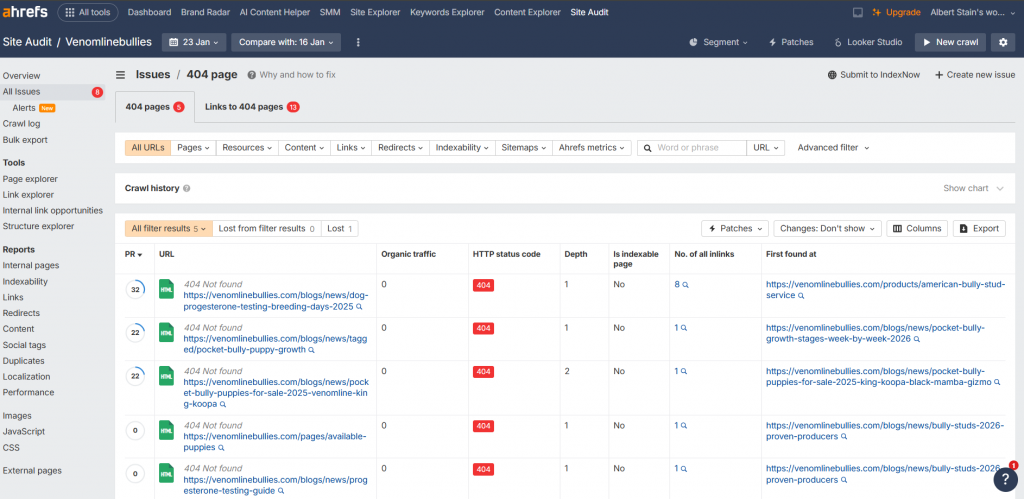The height and width of the screenshot is (499, 1024).
Task: Click HTML file icon of dog-progesterone row
Action: [x=167, y=289]
